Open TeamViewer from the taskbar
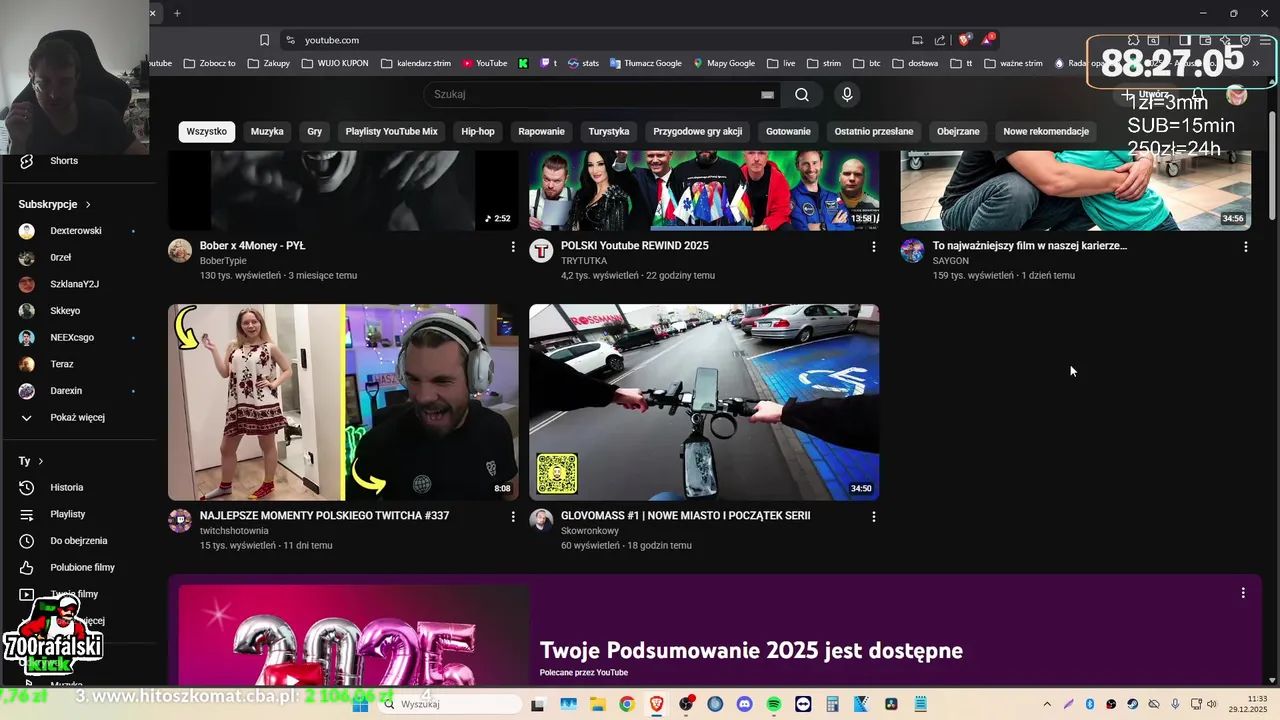This screenshot has width=1280, height=720. (x=803, y=704)
